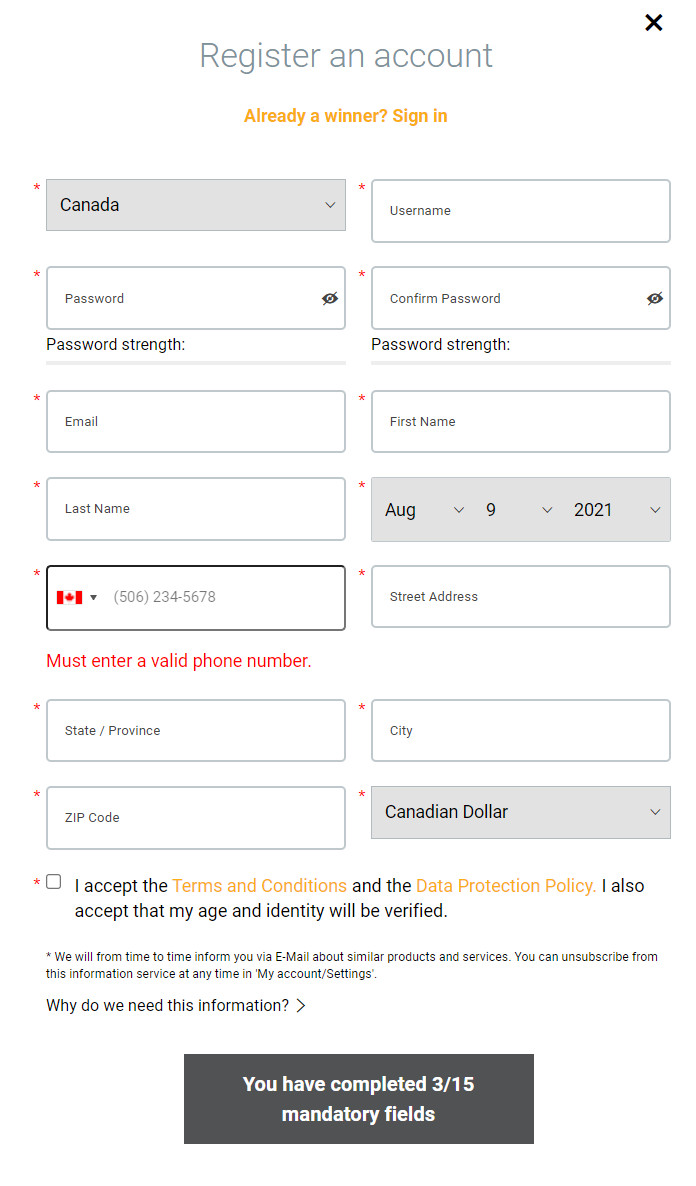Viewport: 696px width, 1186px height.
Task: Focus the Username input field
Action: [520, 211]
